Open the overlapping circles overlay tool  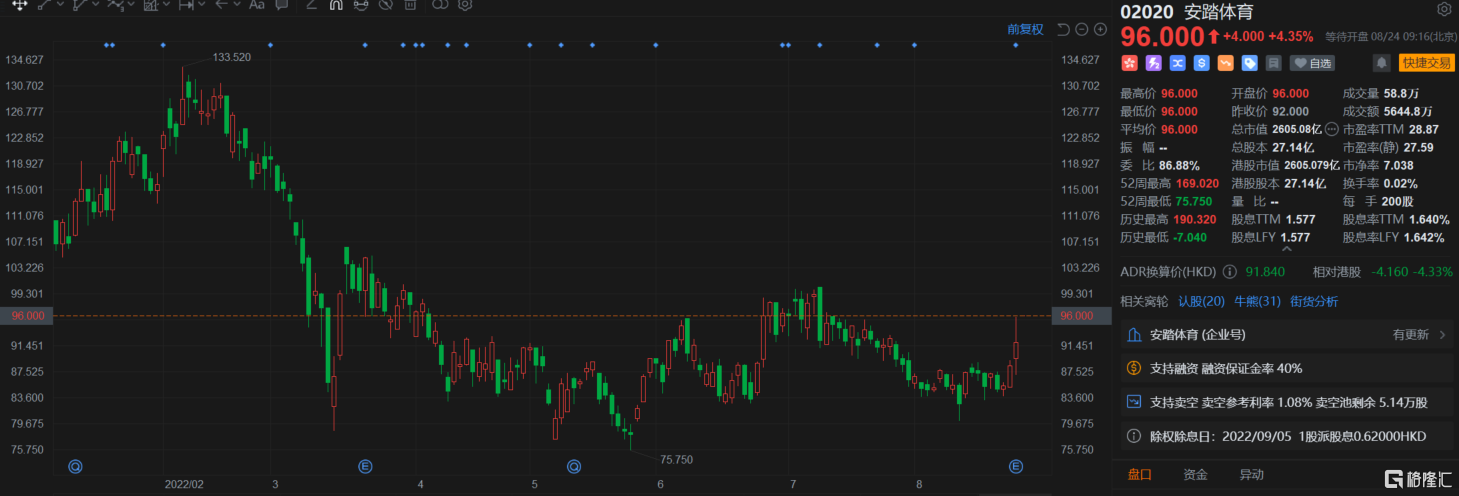click(440, 4)
